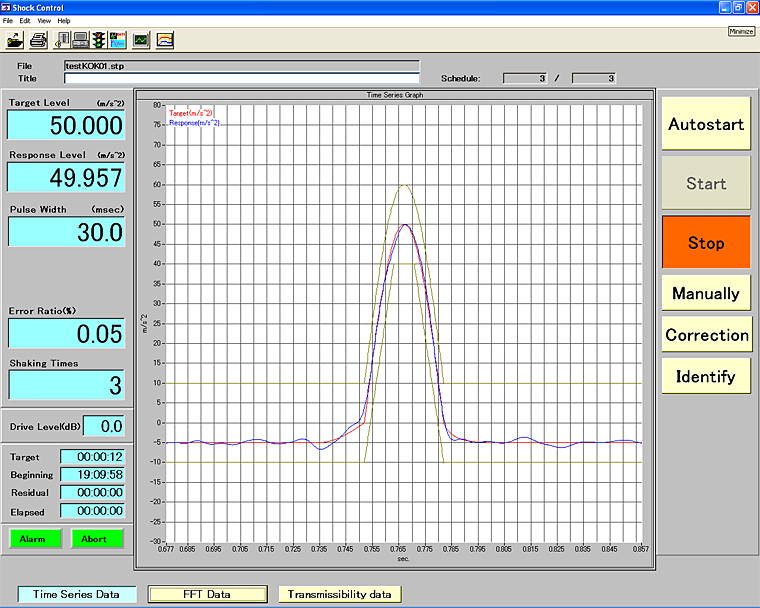Click the Schedule: label

coord(460,79)
